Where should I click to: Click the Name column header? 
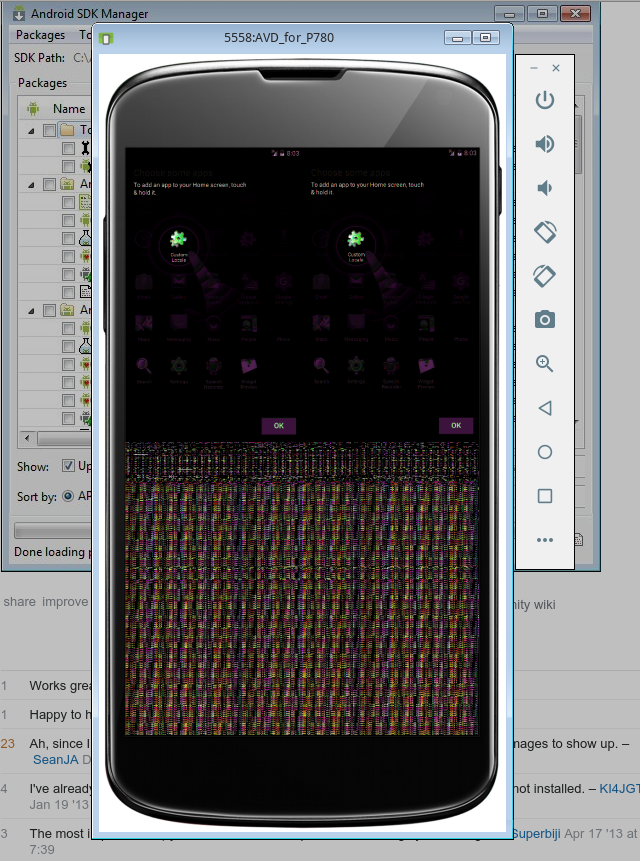[69, 109]
